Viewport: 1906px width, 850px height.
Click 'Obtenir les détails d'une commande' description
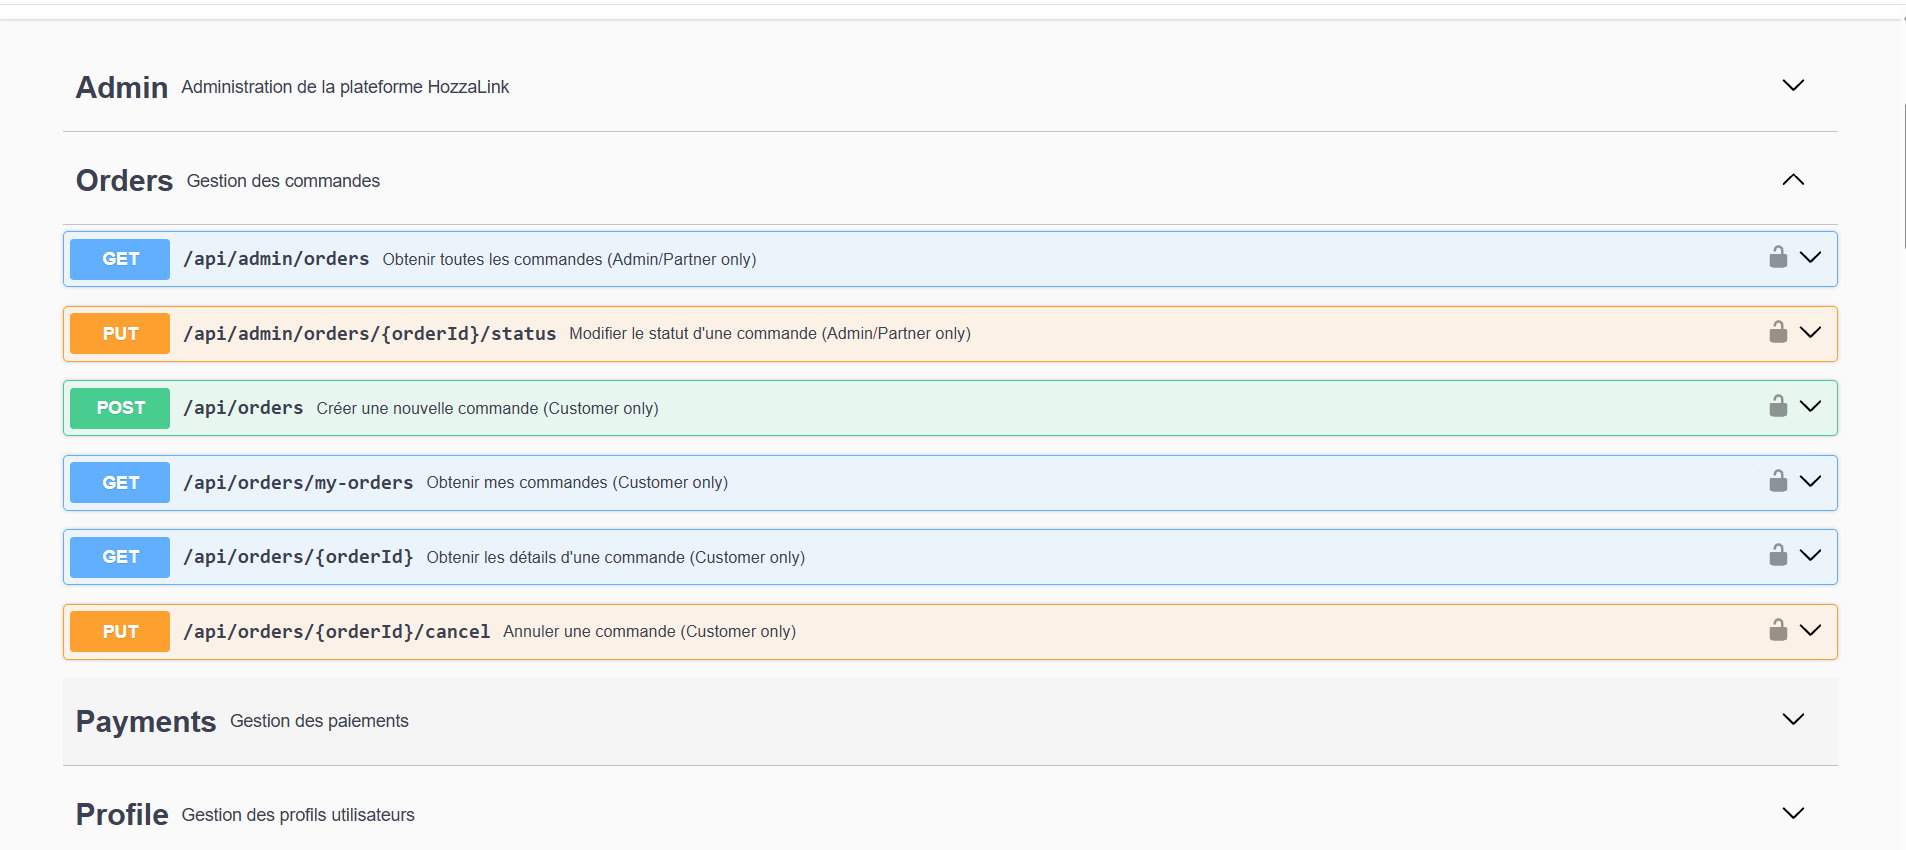(x=615, y=557)
